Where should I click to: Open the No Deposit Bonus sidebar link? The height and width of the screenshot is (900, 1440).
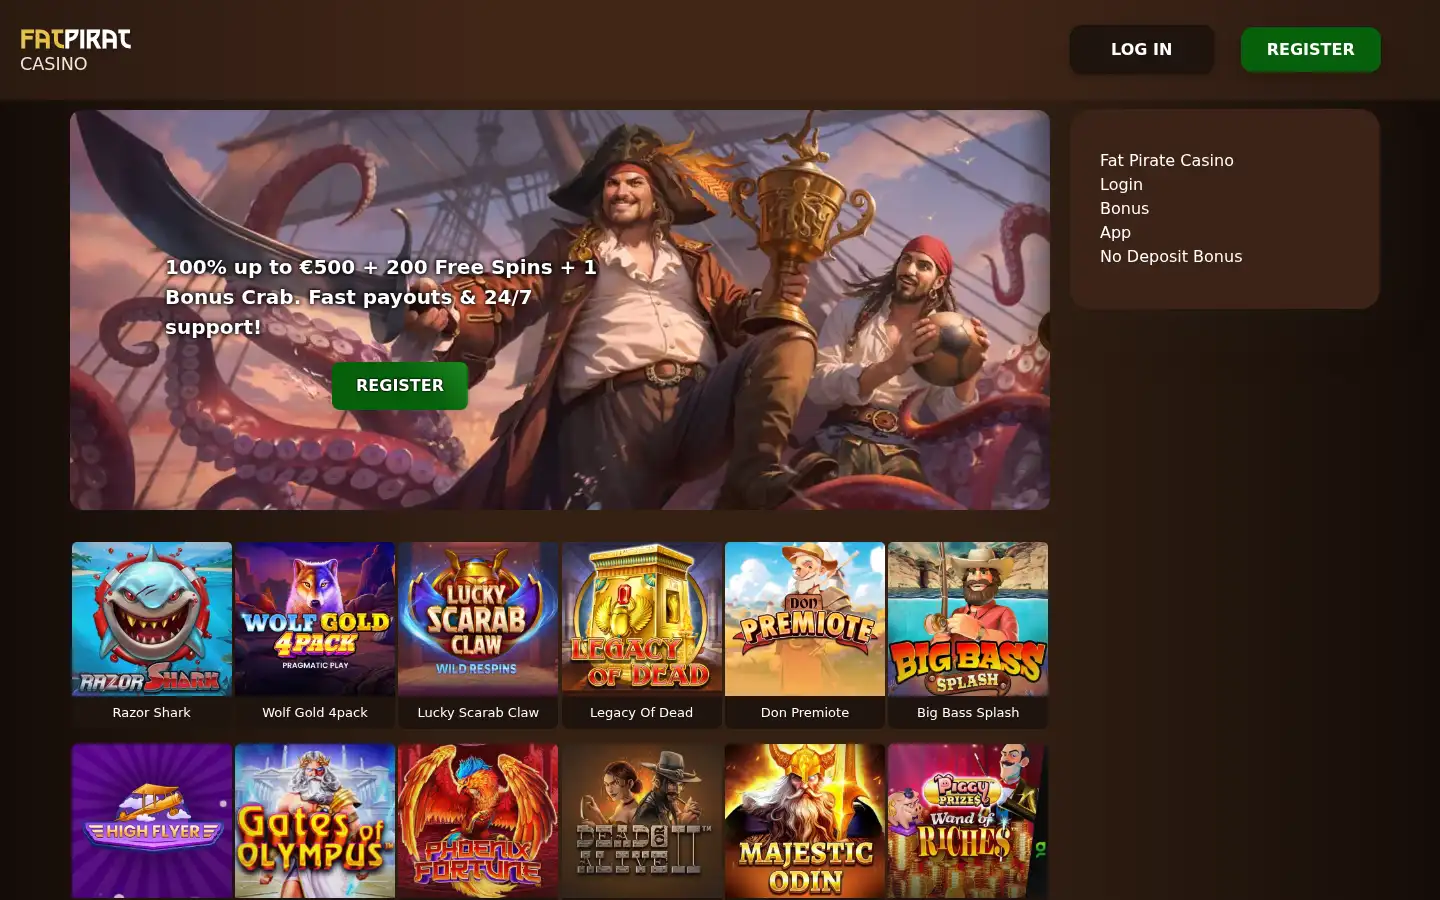[x=1171, y=256]
